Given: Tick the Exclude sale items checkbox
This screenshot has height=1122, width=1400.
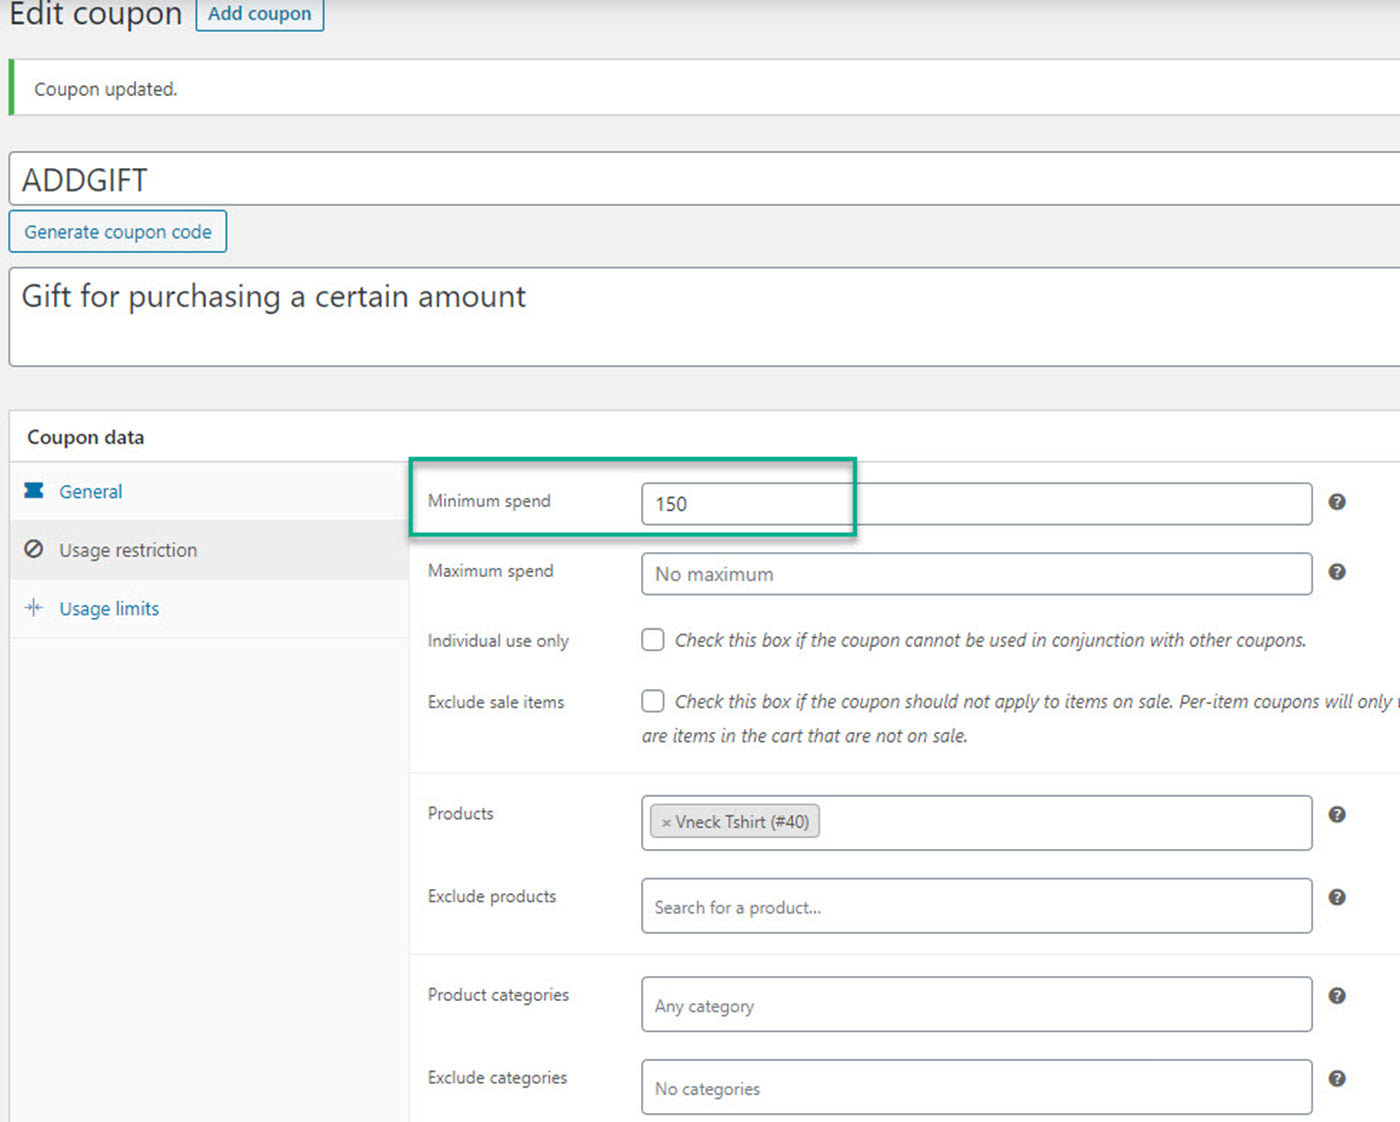Looking at the screenshot, I should (653, 701).
